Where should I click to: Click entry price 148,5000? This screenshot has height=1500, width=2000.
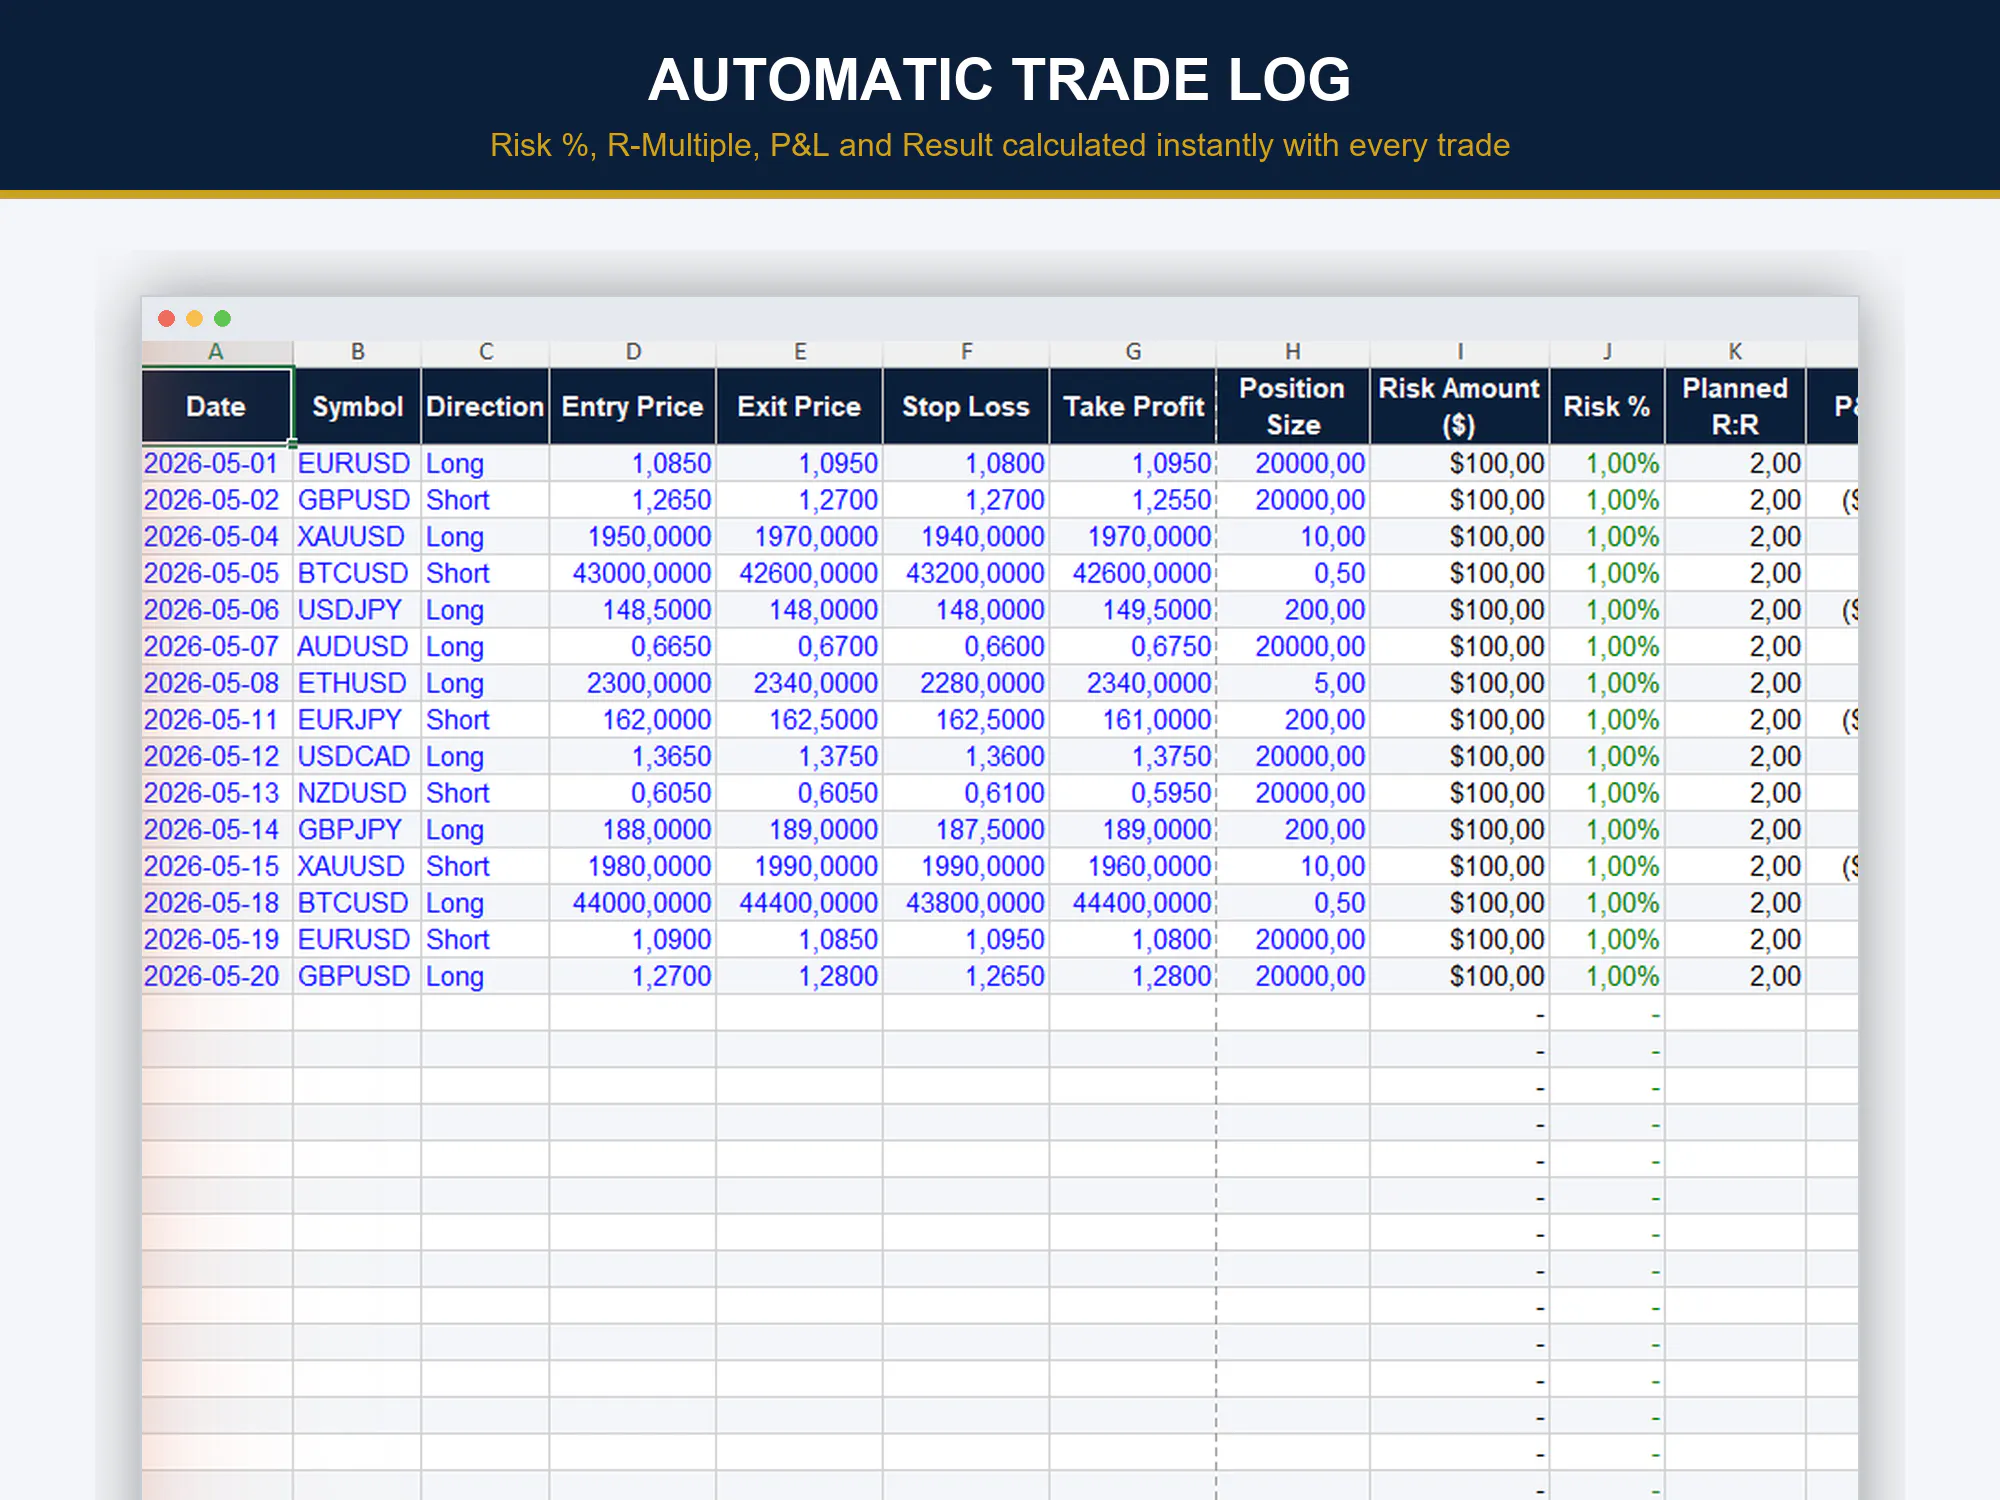[x=633, y=610]
